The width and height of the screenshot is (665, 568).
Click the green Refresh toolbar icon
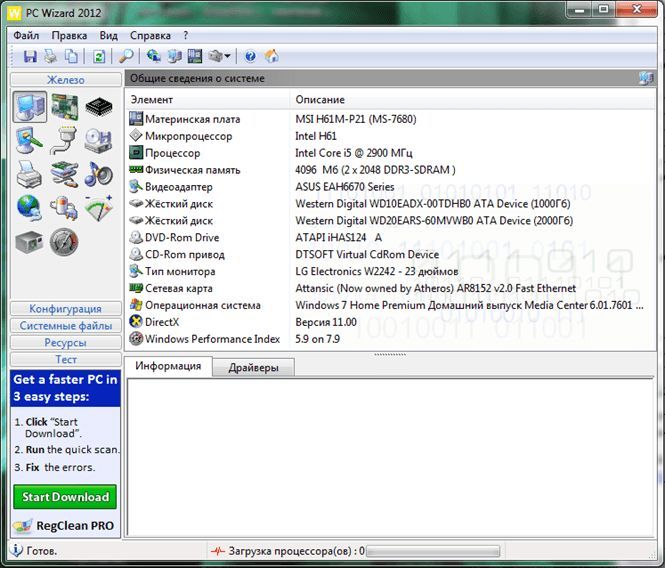99,56
